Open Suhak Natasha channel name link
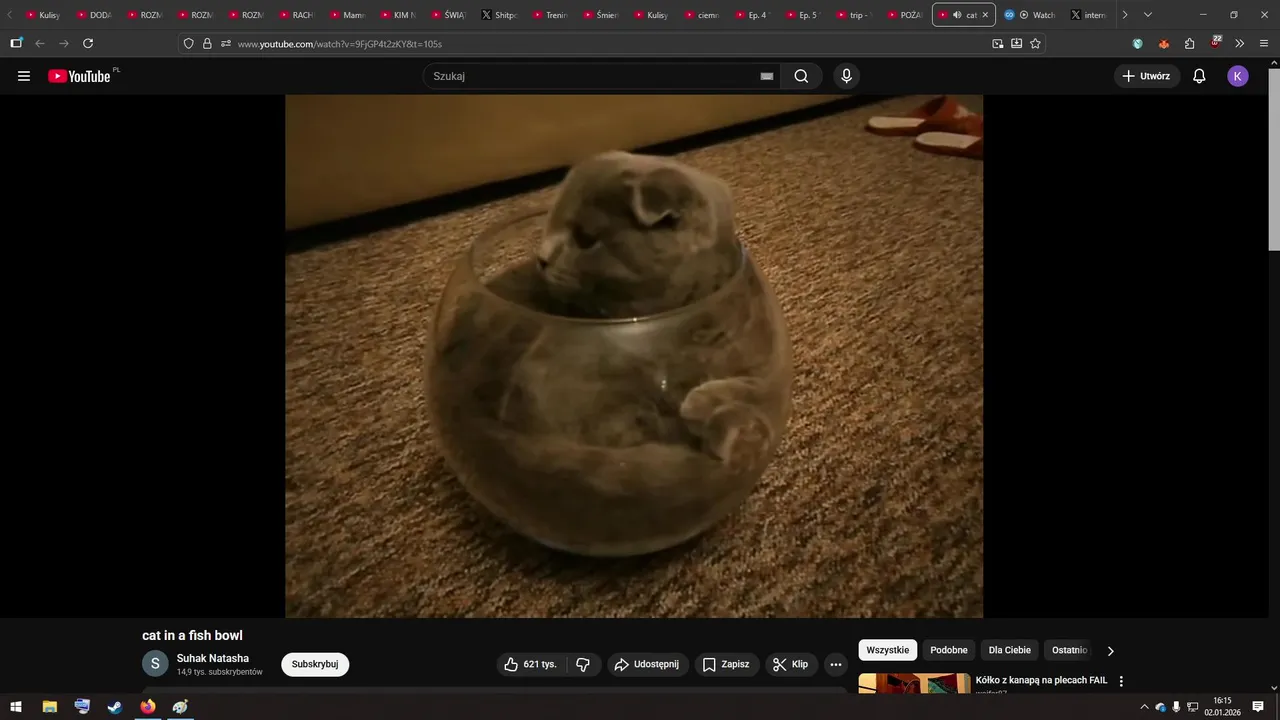The width and height of the screenshot is (1280, 720). coord(213,658)
